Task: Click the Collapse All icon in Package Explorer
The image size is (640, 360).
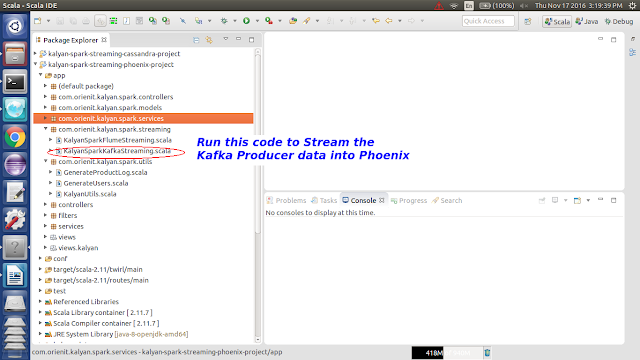Action: (196, 40)
